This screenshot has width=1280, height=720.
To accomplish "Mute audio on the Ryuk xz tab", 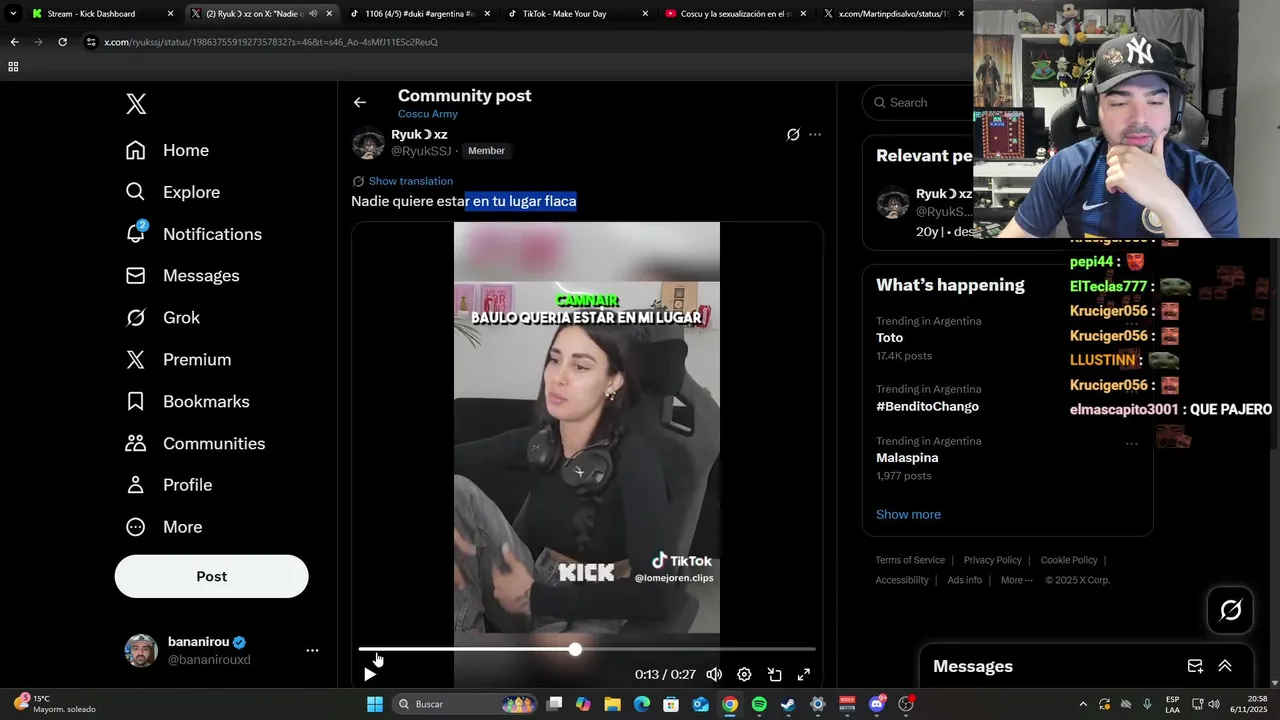I will [313, 14].
